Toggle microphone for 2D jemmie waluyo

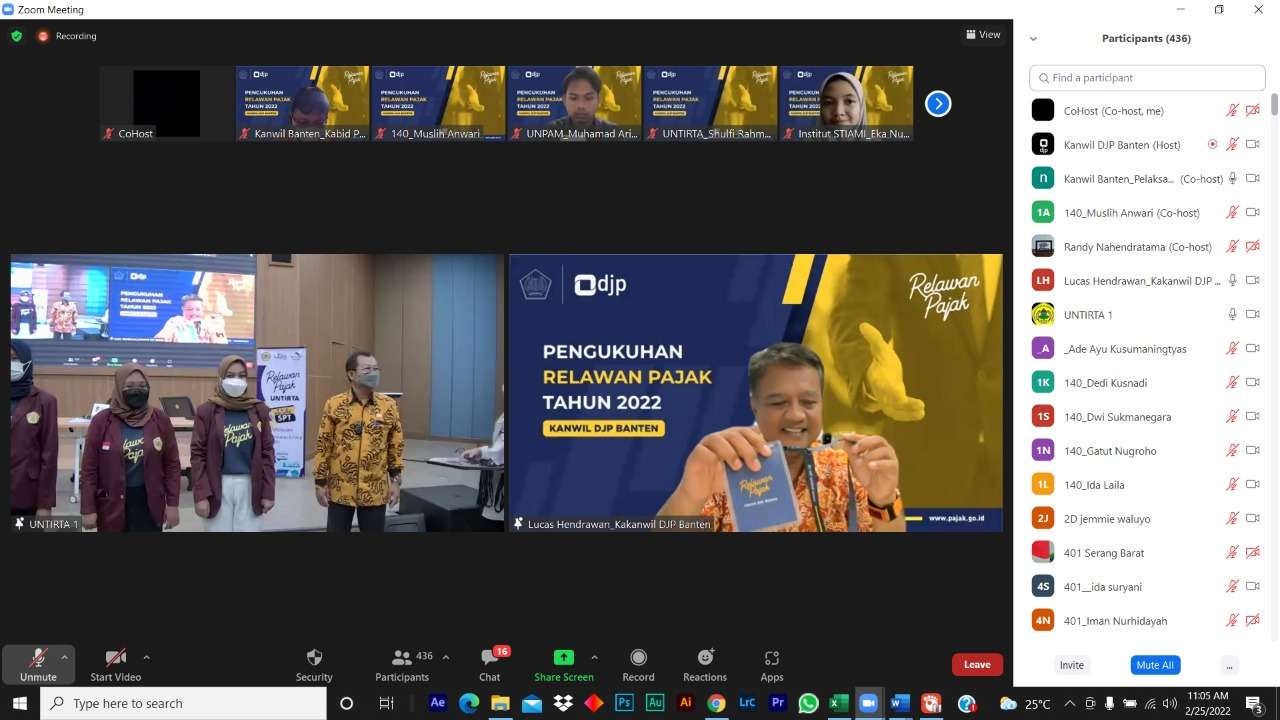coord(1233,518)
